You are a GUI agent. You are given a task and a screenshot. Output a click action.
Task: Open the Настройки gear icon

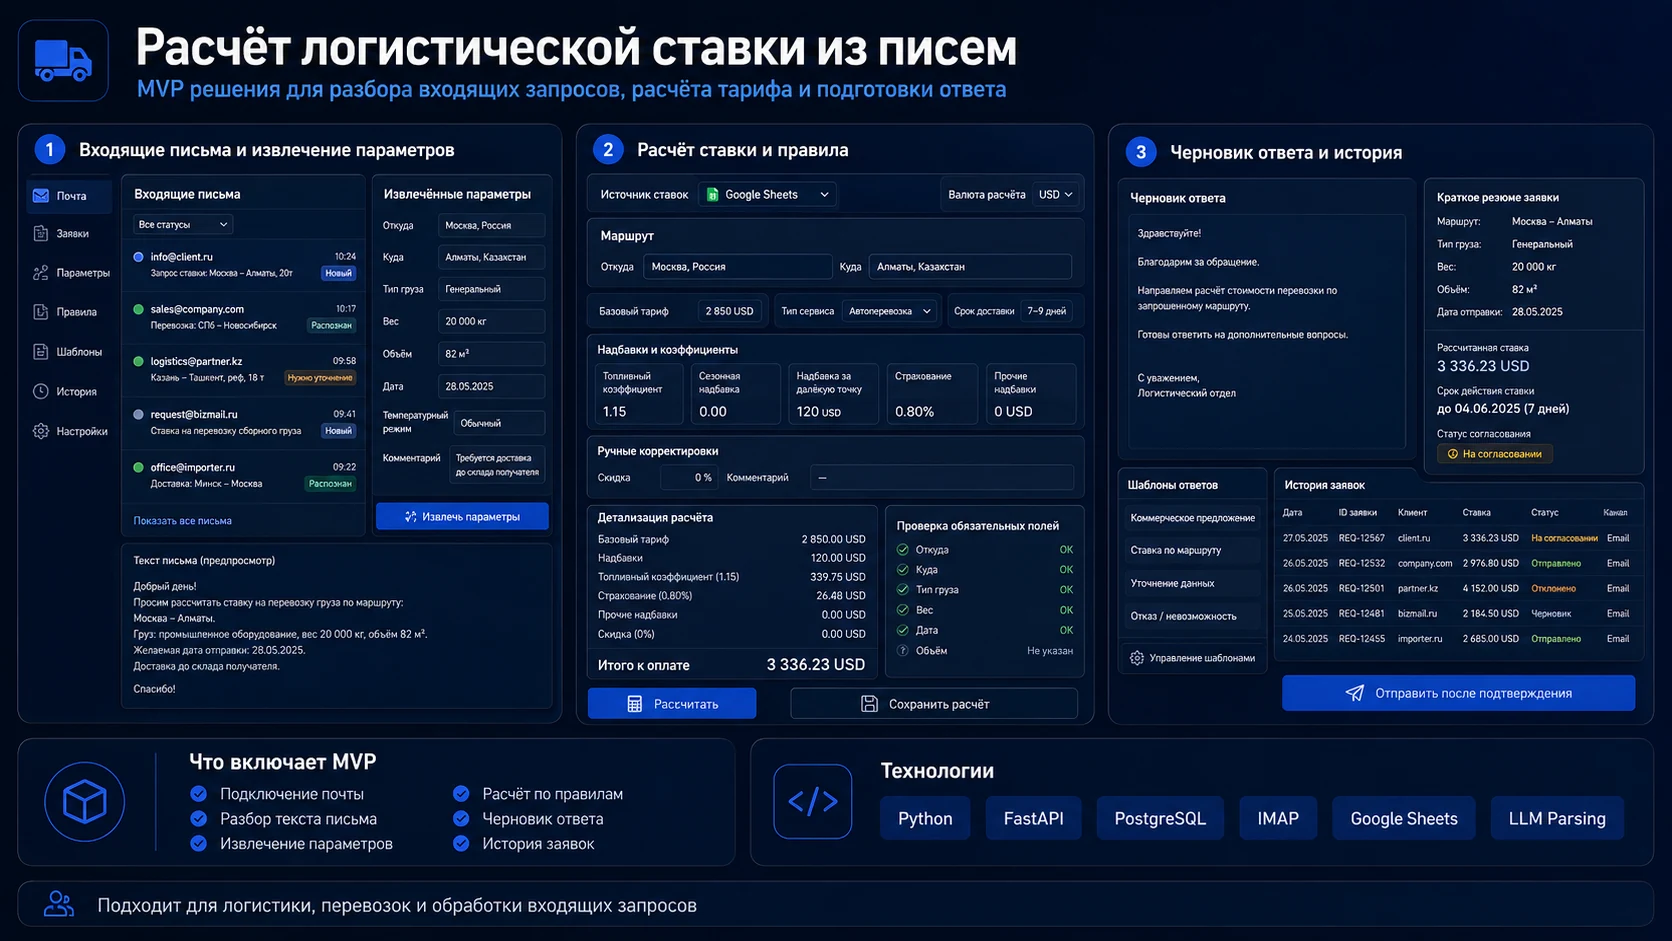[x=41, y=431]
